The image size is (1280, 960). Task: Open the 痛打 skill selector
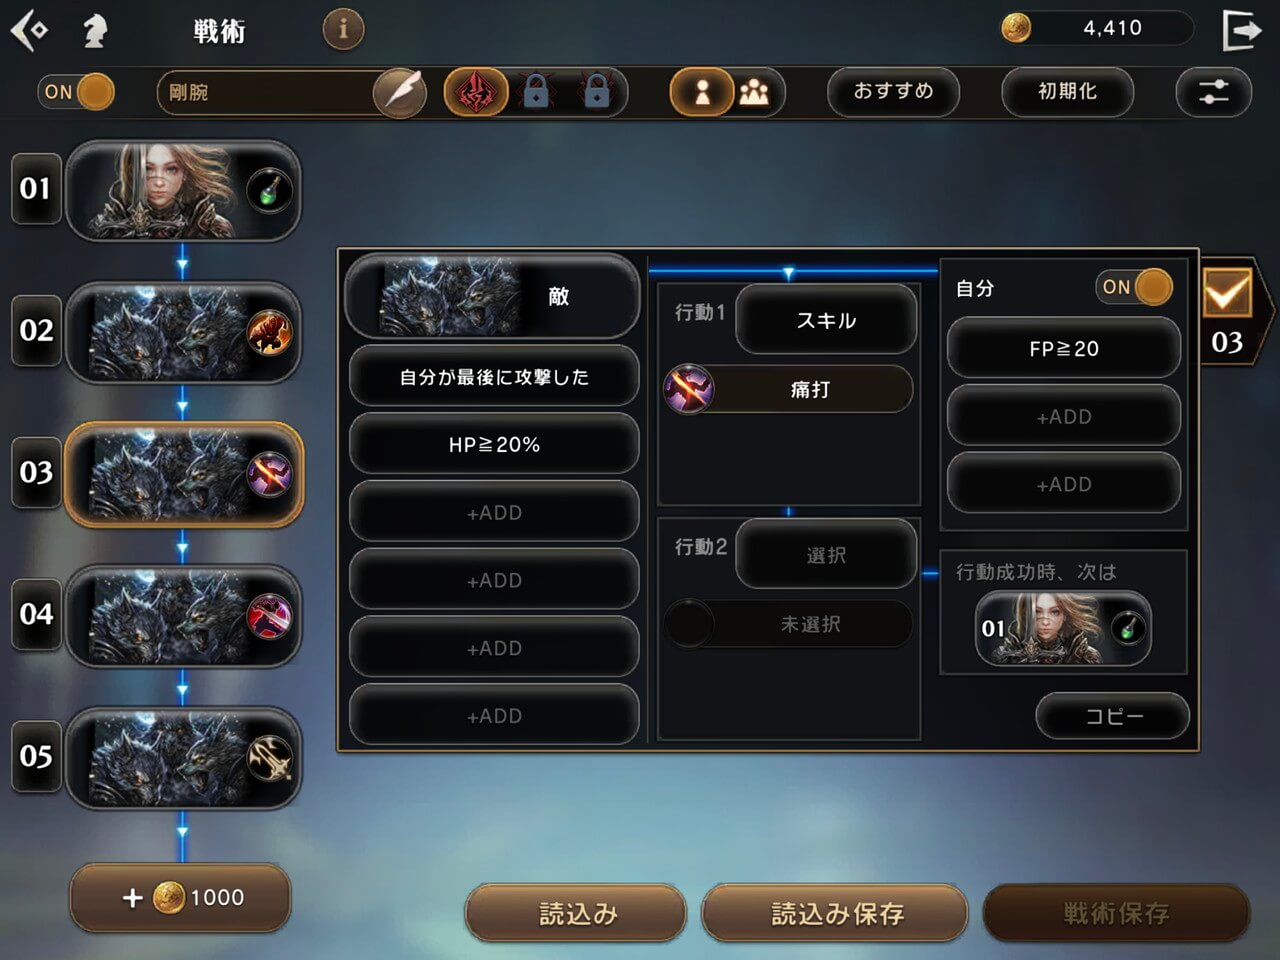coord(789,389)
